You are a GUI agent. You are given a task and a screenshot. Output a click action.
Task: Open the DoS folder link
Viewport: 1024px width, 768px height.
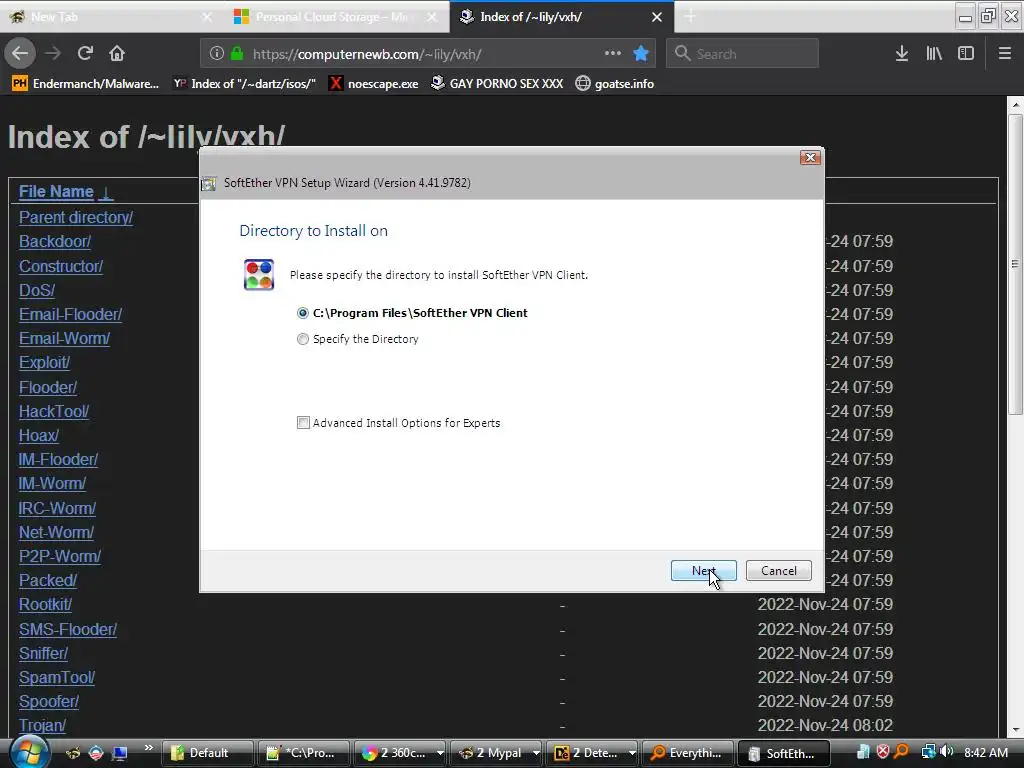(x=37, y=290)
